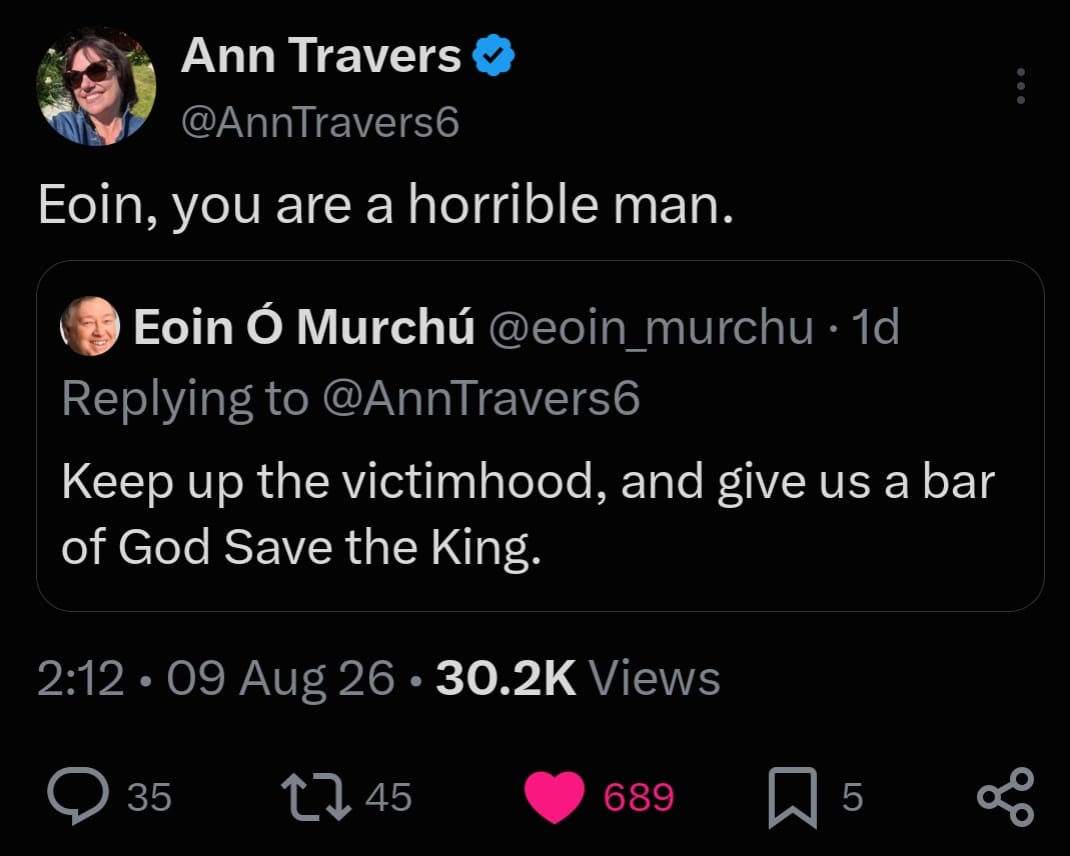This screenshot has width=1070, height=856.
Task: Unlike the tweet via pink heart
Action: click(554, 797)
